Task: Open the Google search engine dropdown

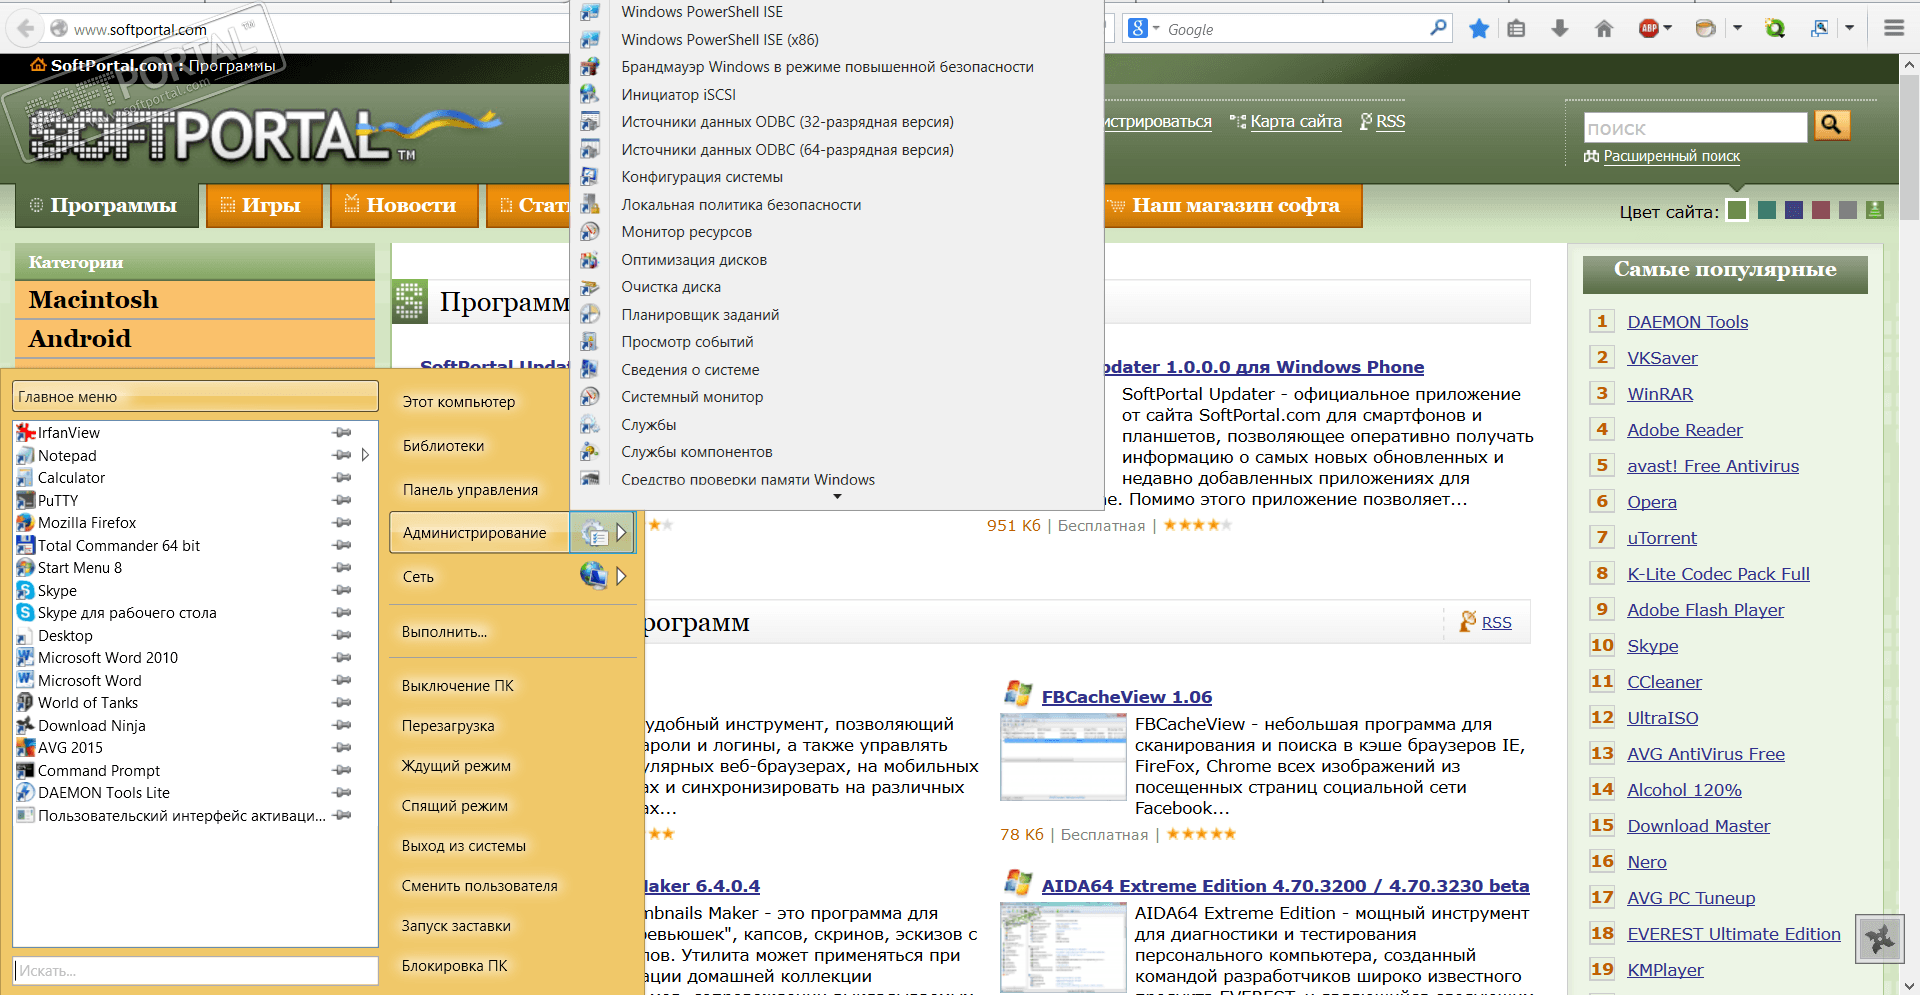Action: click(x=1156, y=29)
